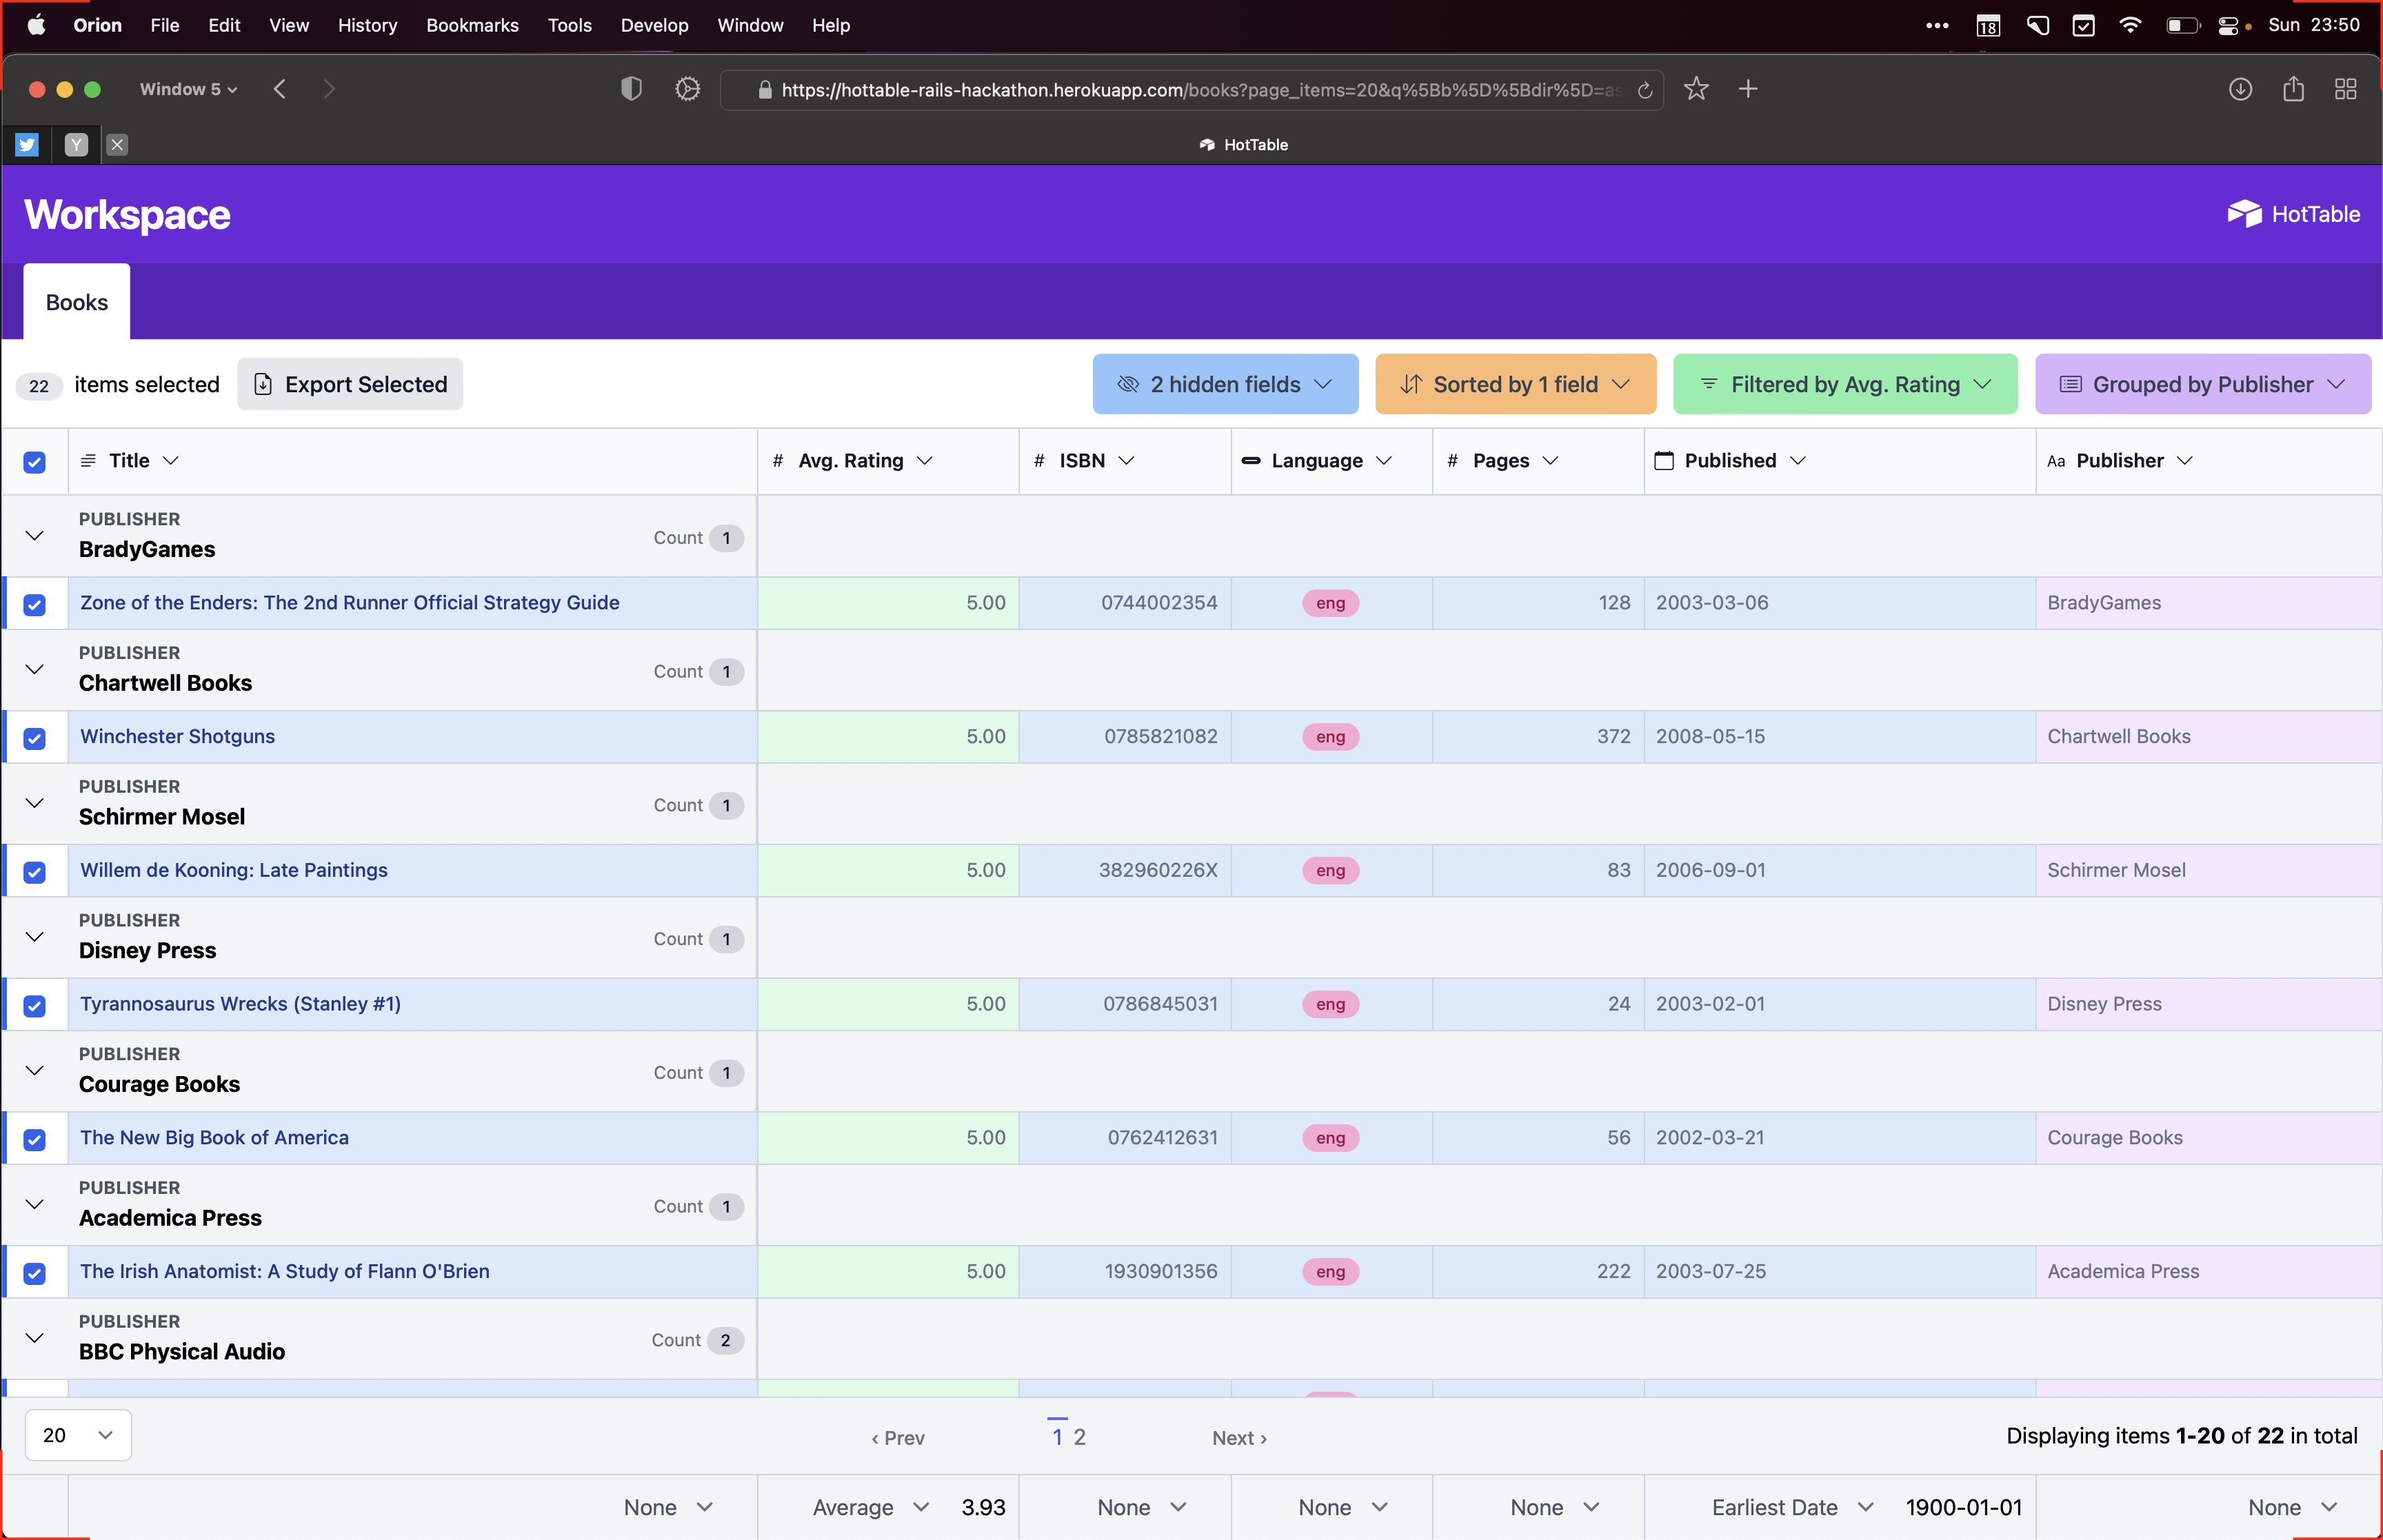Deselect the Tyrannosaurus Wrecks row checkbox
Screen dimensions: 2383x1540
(x=34, y=1005)
